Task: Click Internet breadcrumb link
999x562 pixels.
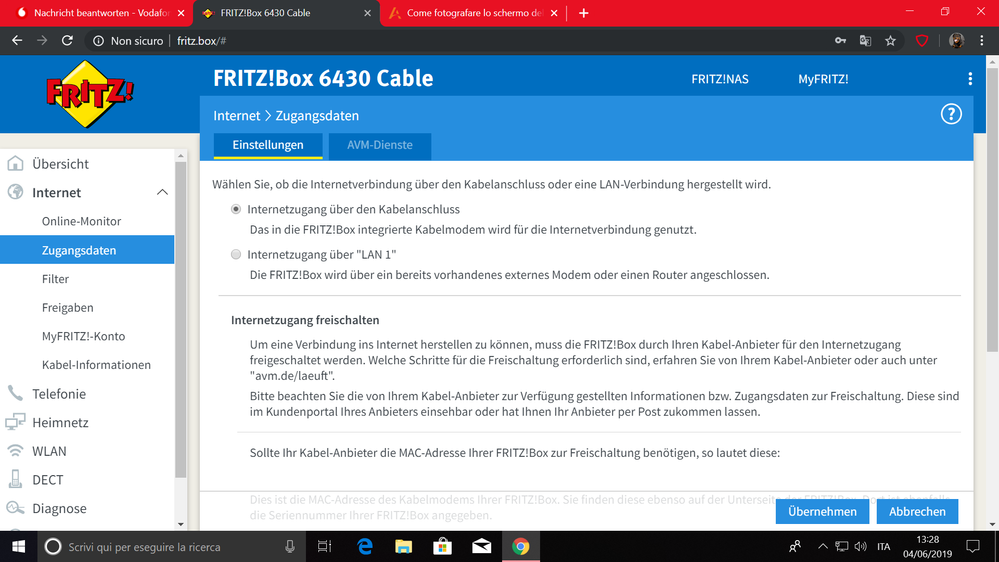Action: tap(236, 115)
